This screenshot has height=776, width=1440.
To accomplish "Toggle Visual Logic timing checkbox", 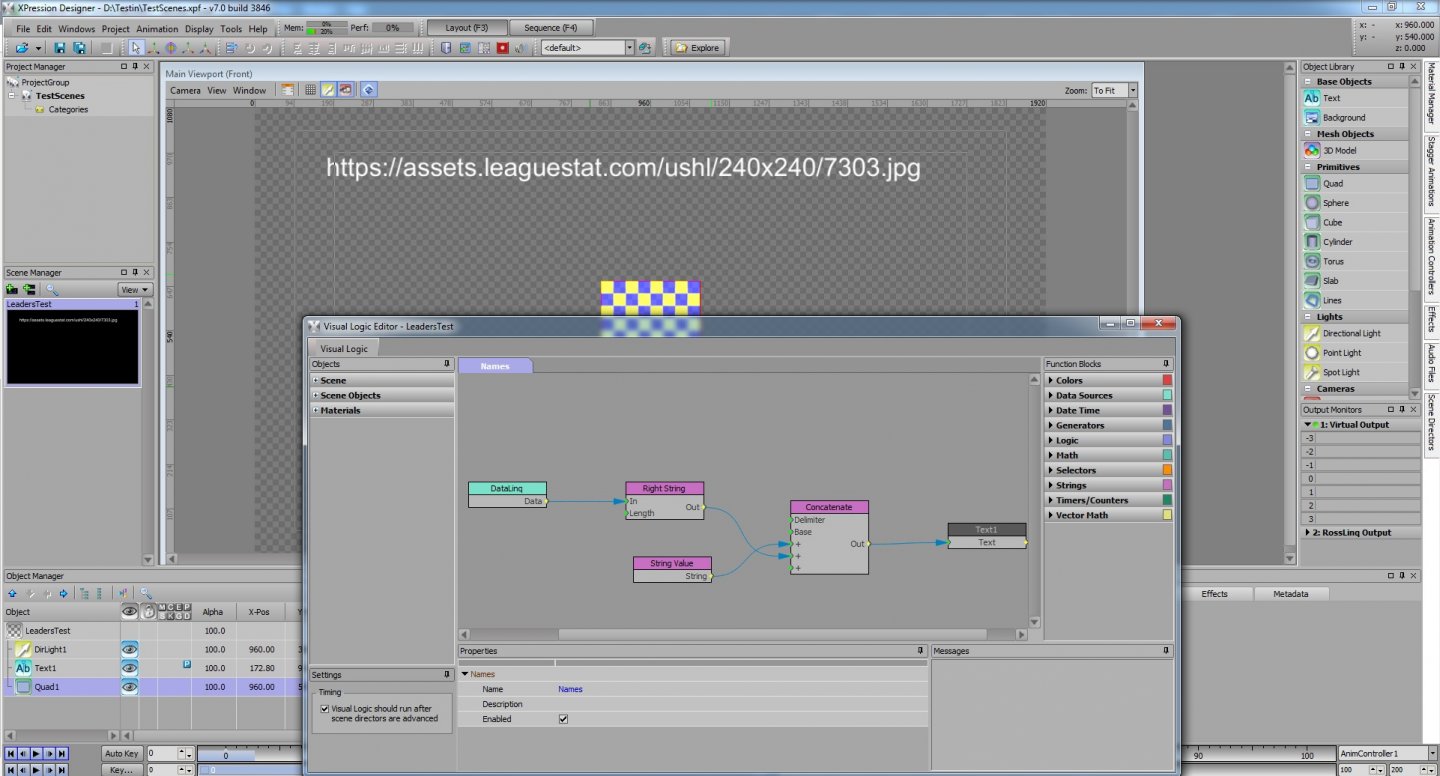I will [324, 708].
